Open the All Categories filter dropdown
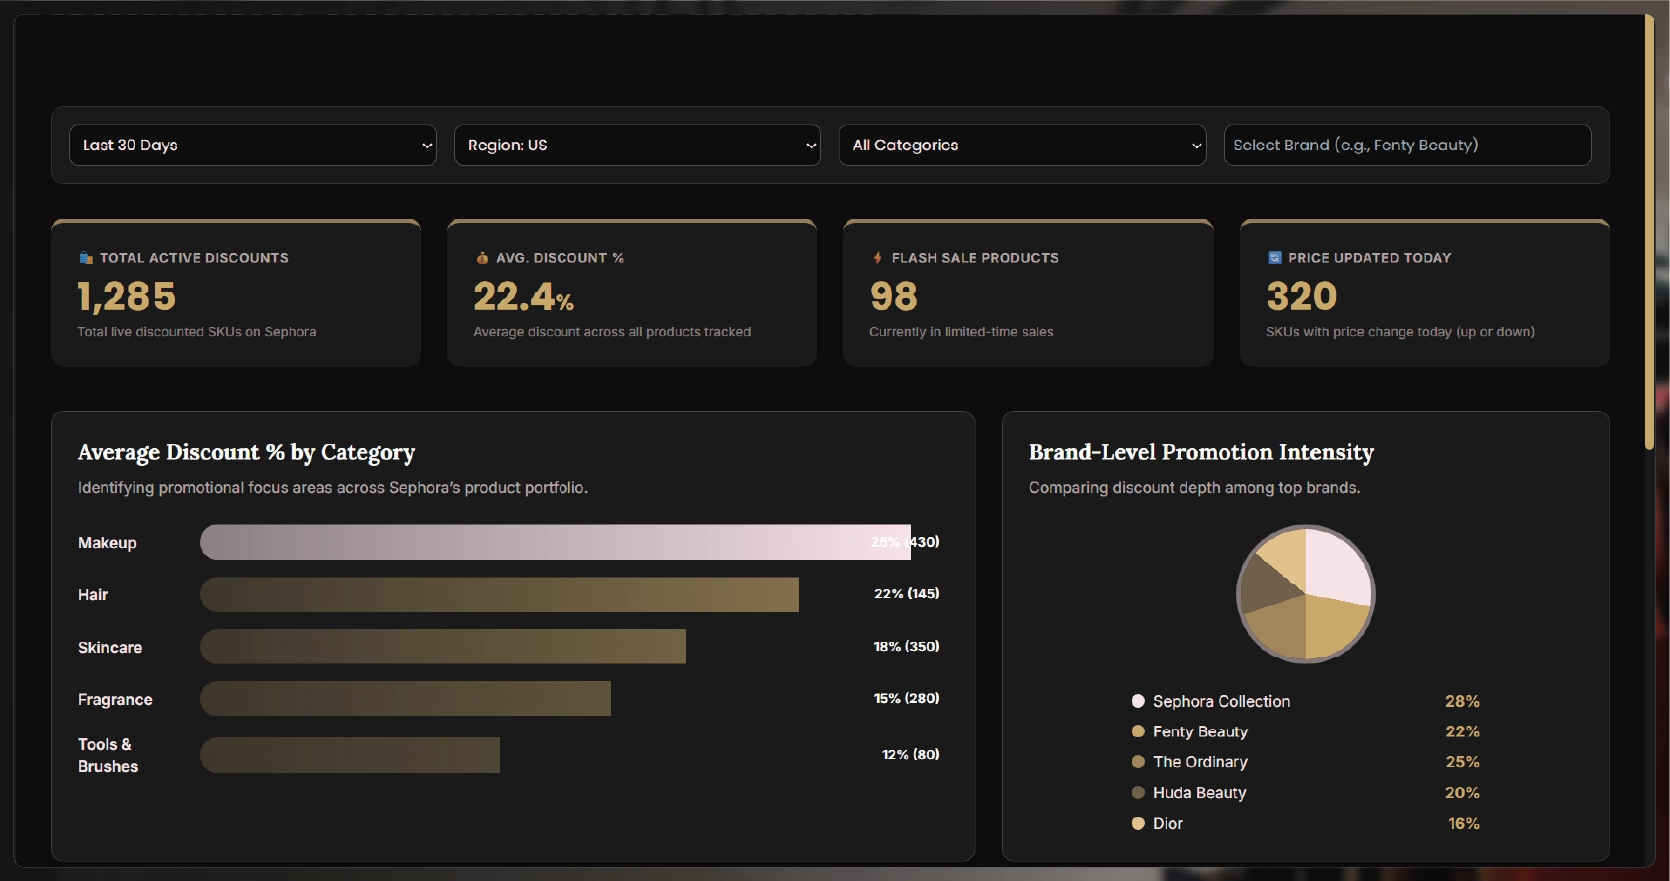Screen dimensions: 1670x881 [1022, 145]
